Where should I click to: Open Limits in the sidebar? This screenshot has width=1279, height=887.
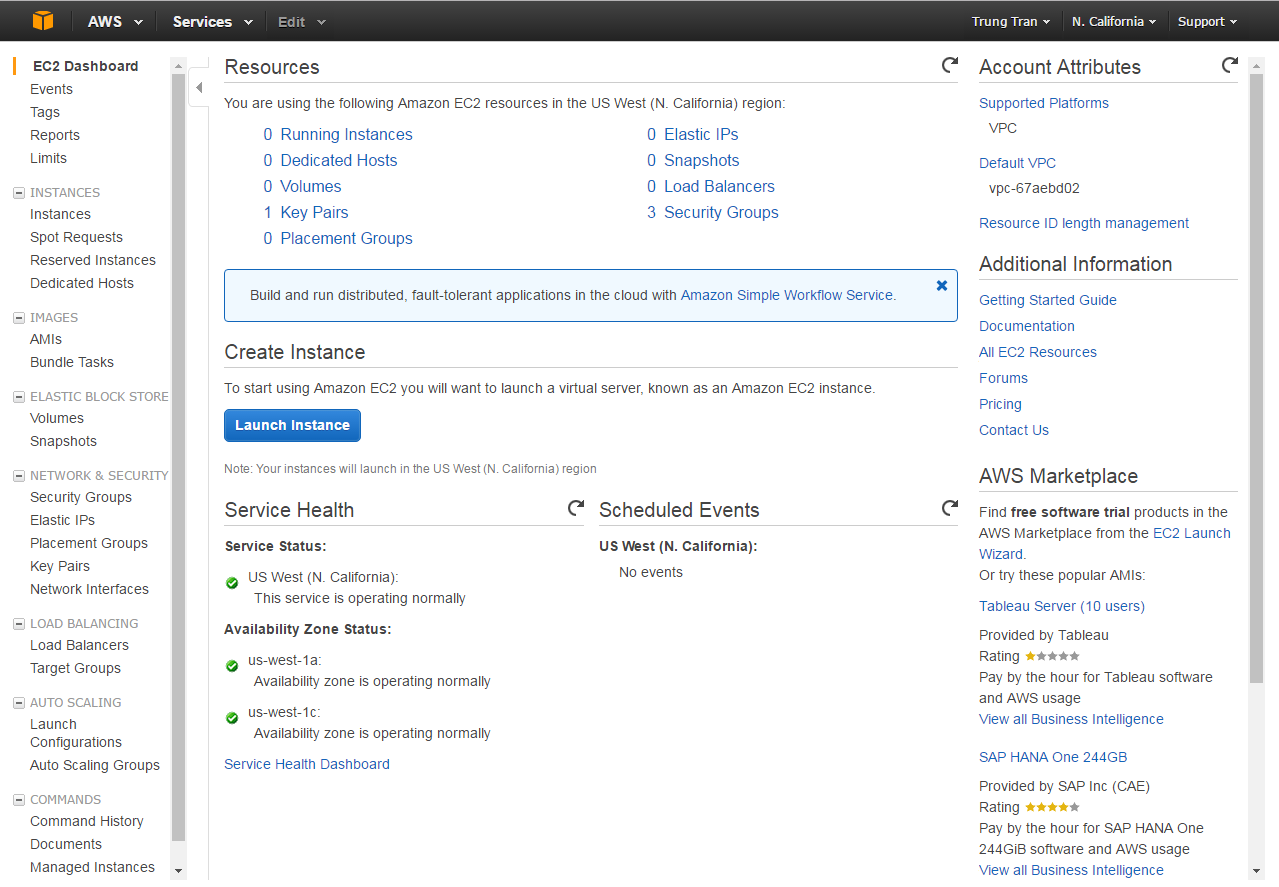pyautogui.click(x=48, y=158)
